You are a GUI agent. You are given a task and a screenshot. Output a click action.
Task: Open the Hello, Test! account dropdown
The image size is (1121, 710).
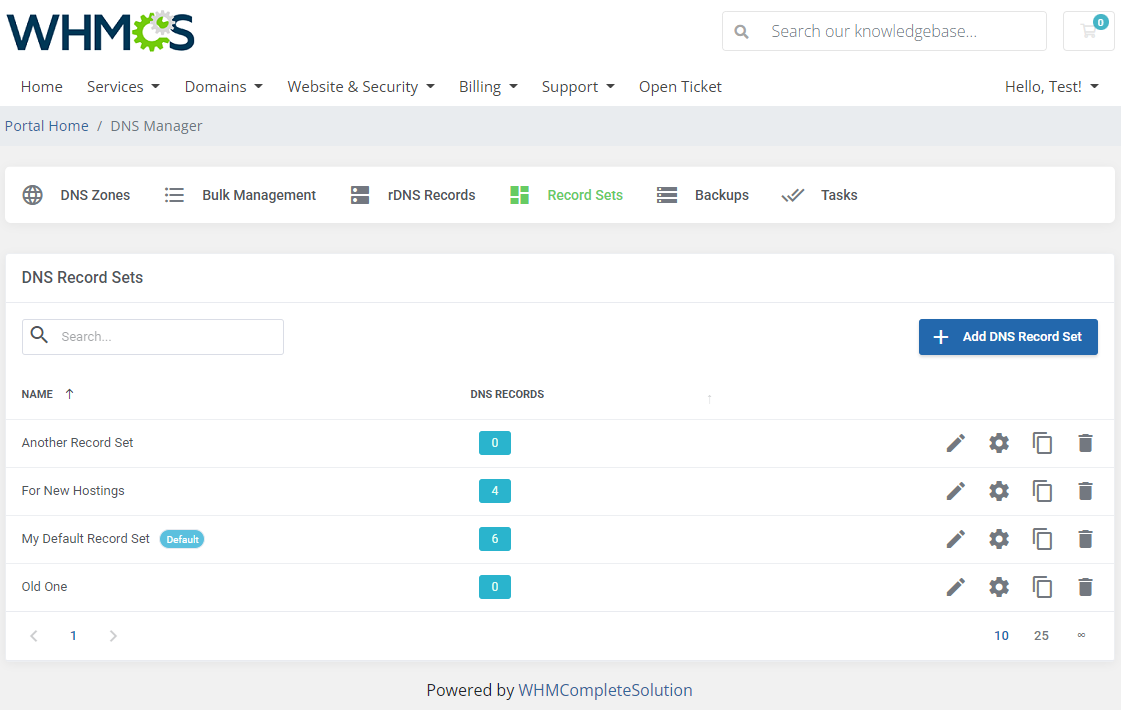(x=1052, y=87)
